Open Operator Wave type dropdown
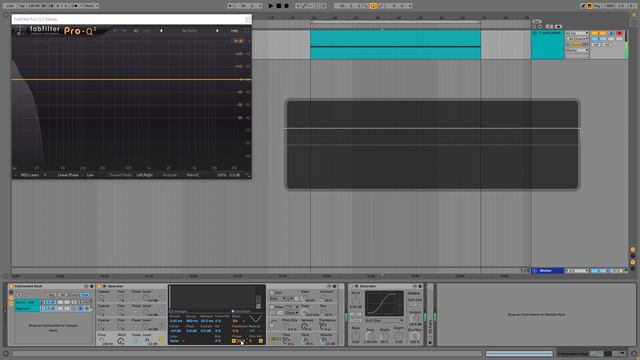 click(x=238, y=321)
